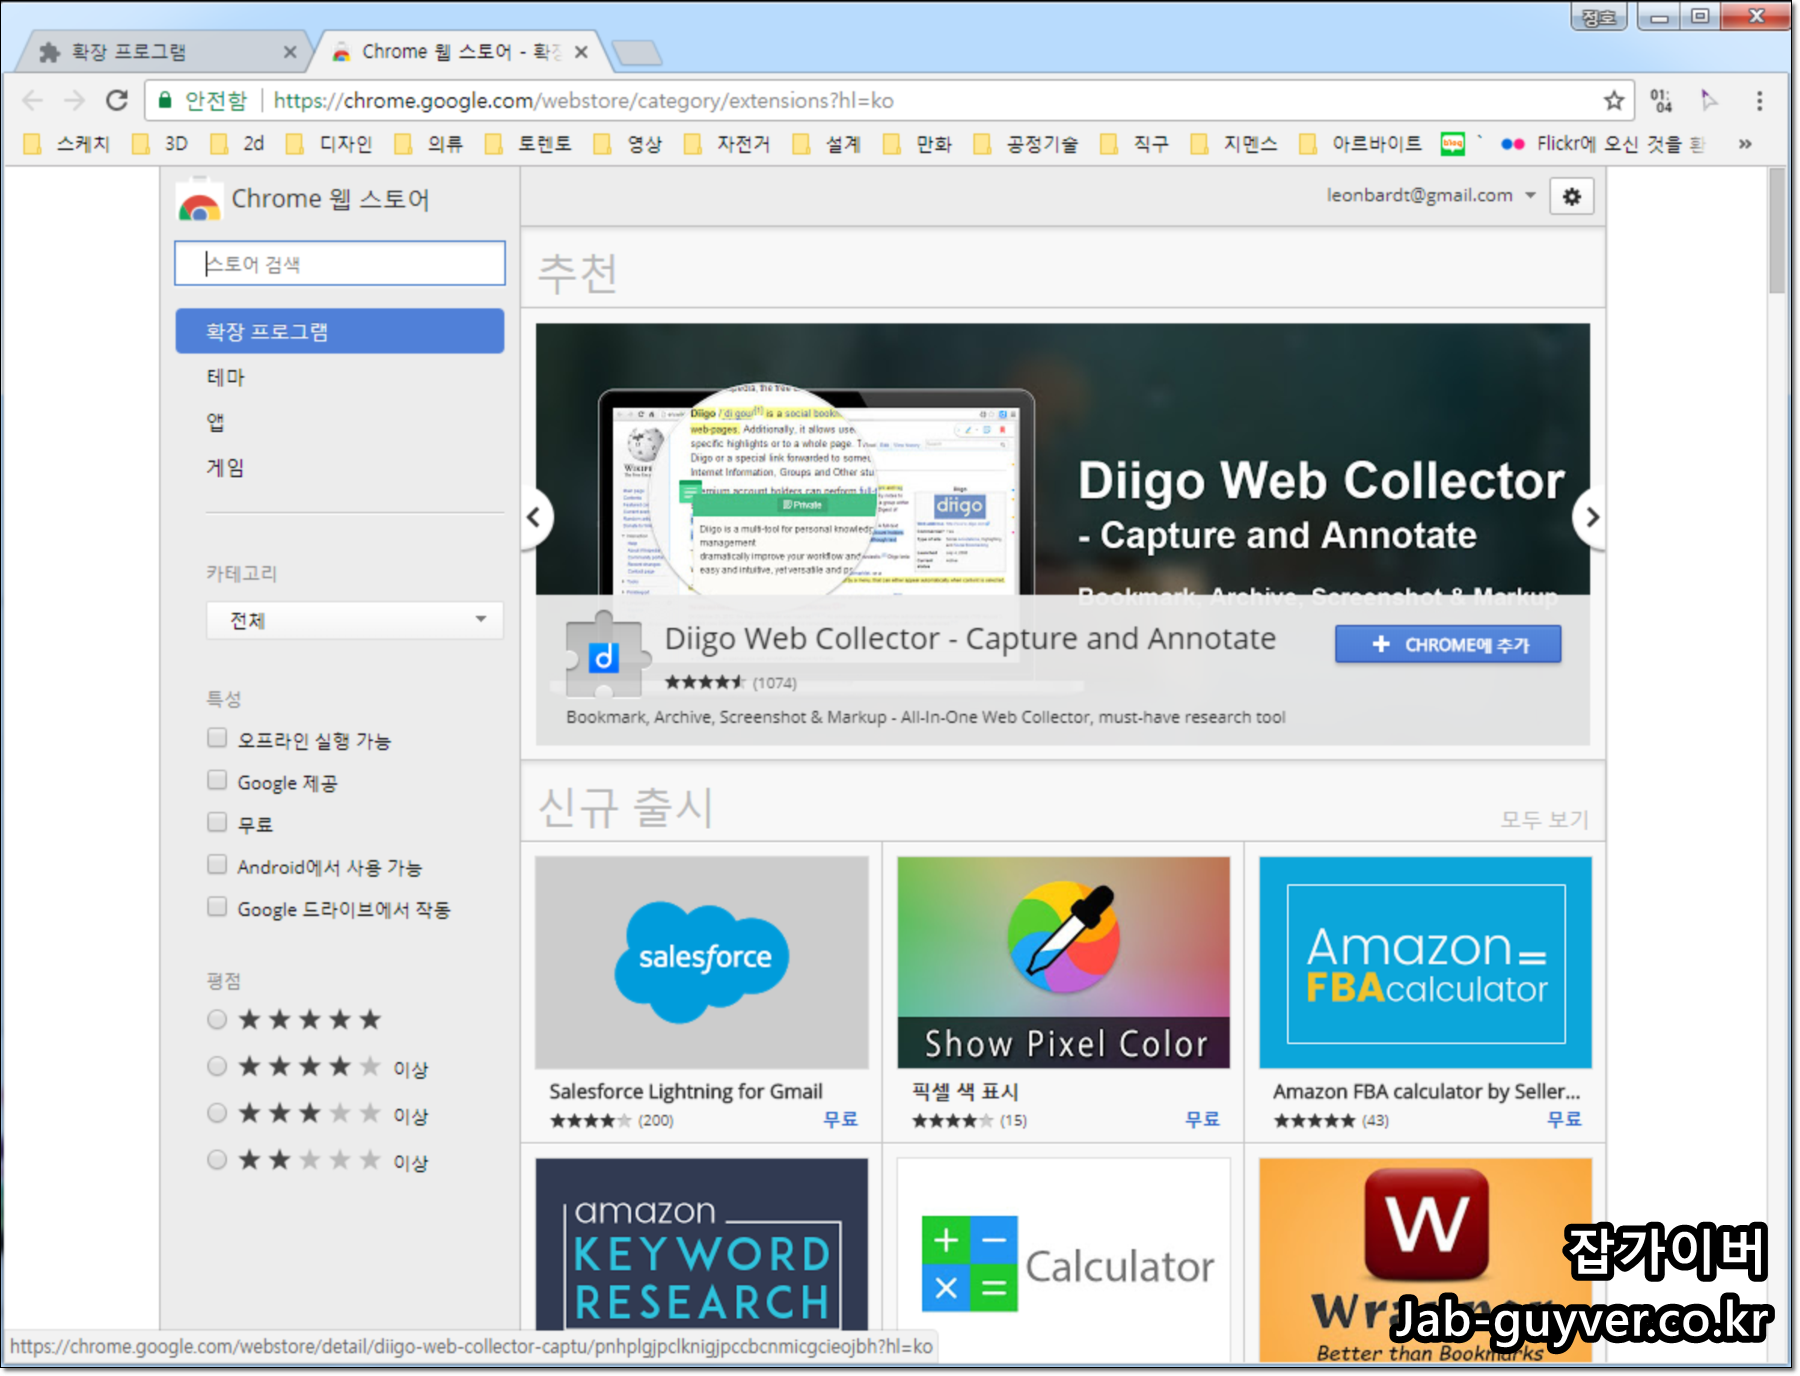Open the 디자인 bookmark folder

[x=330, y=144]
